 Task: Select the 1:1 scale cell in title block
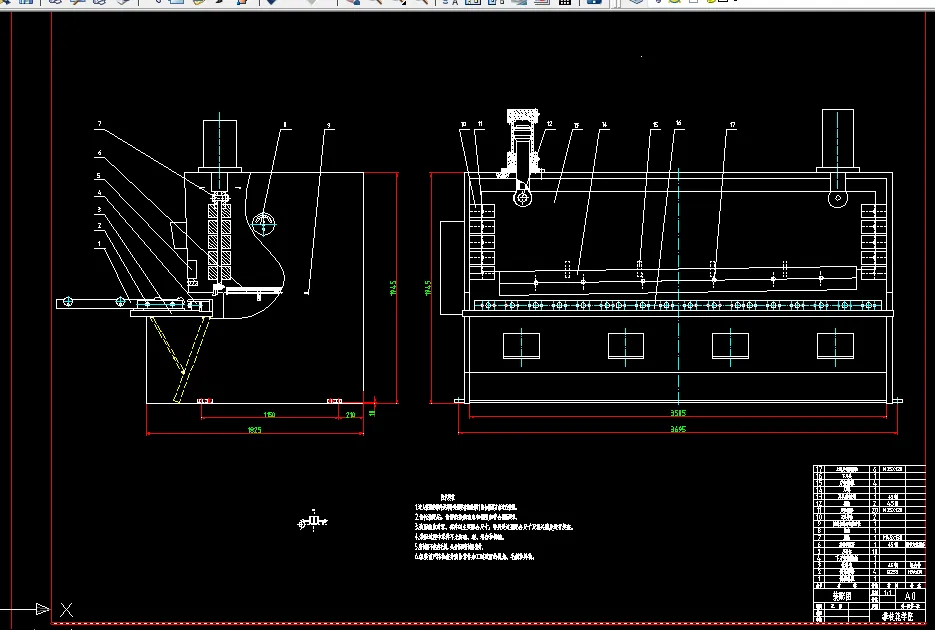[x=887, y=593]
